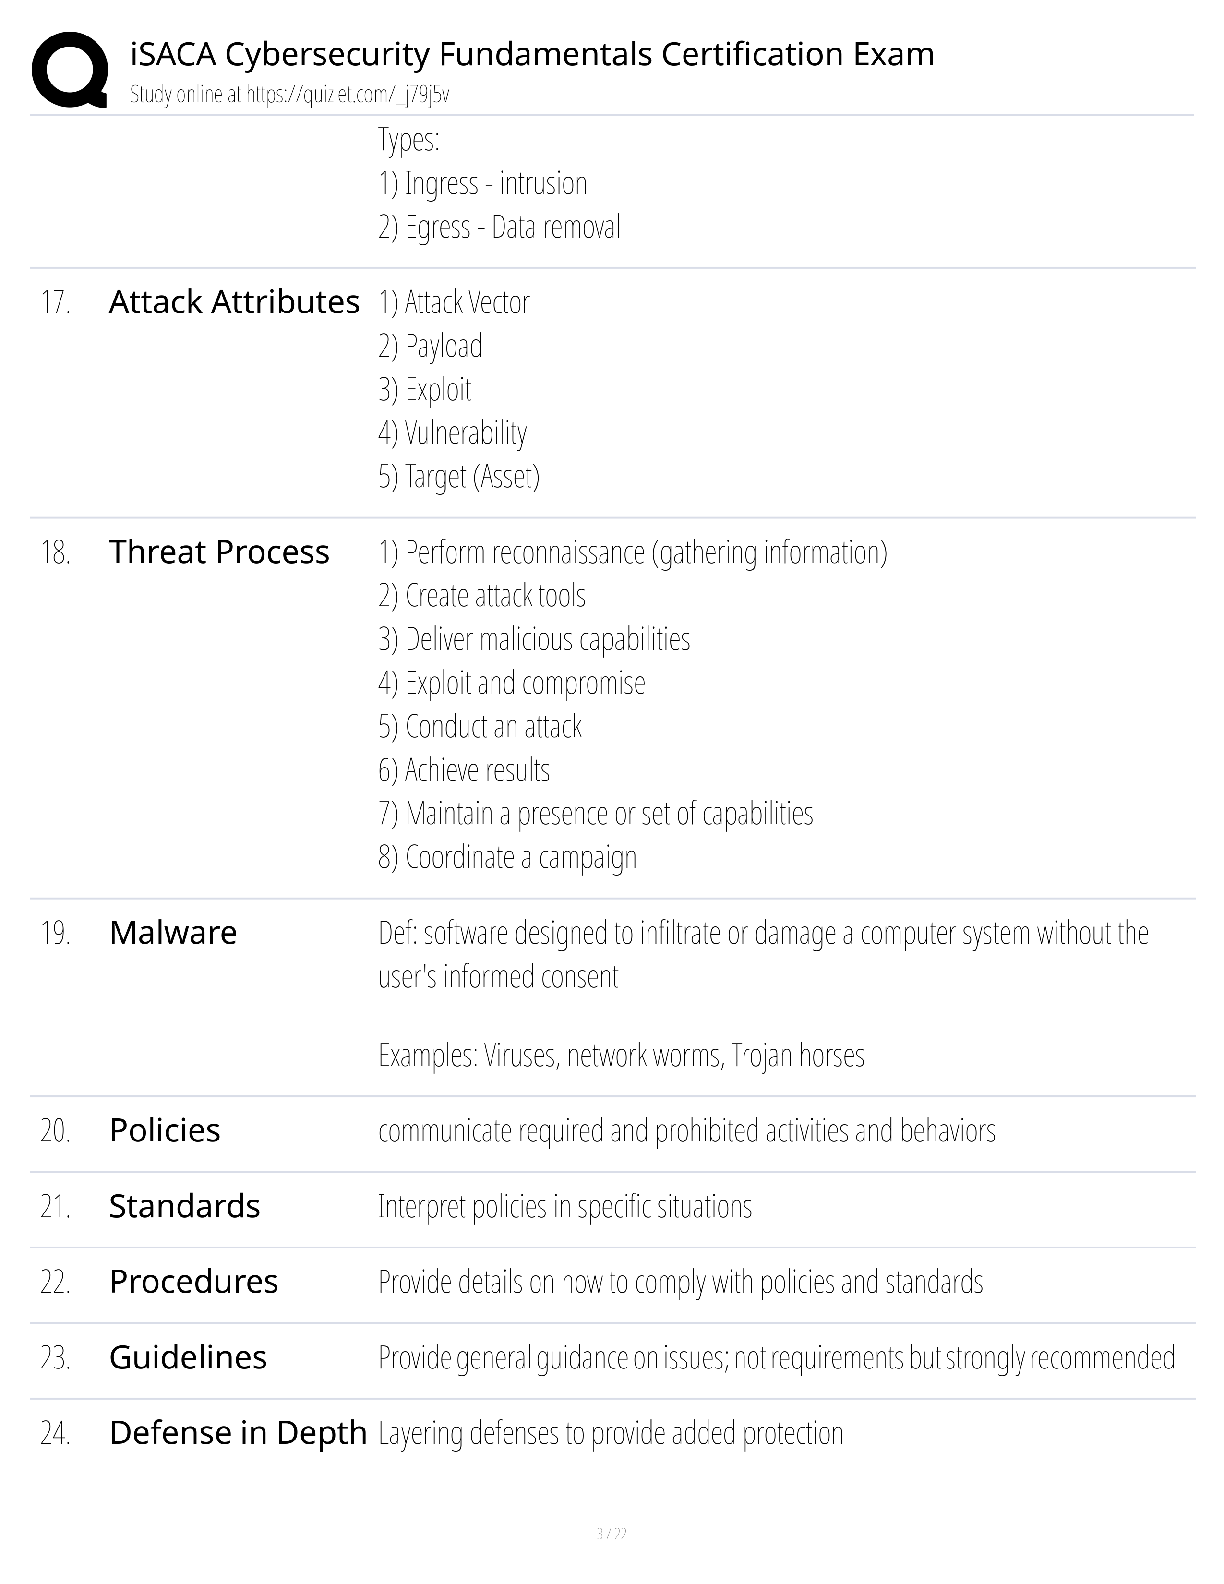1224x1584 pixels.
Task: Click the Perform reconnaissance list entry
Action: tap(633, 553)
